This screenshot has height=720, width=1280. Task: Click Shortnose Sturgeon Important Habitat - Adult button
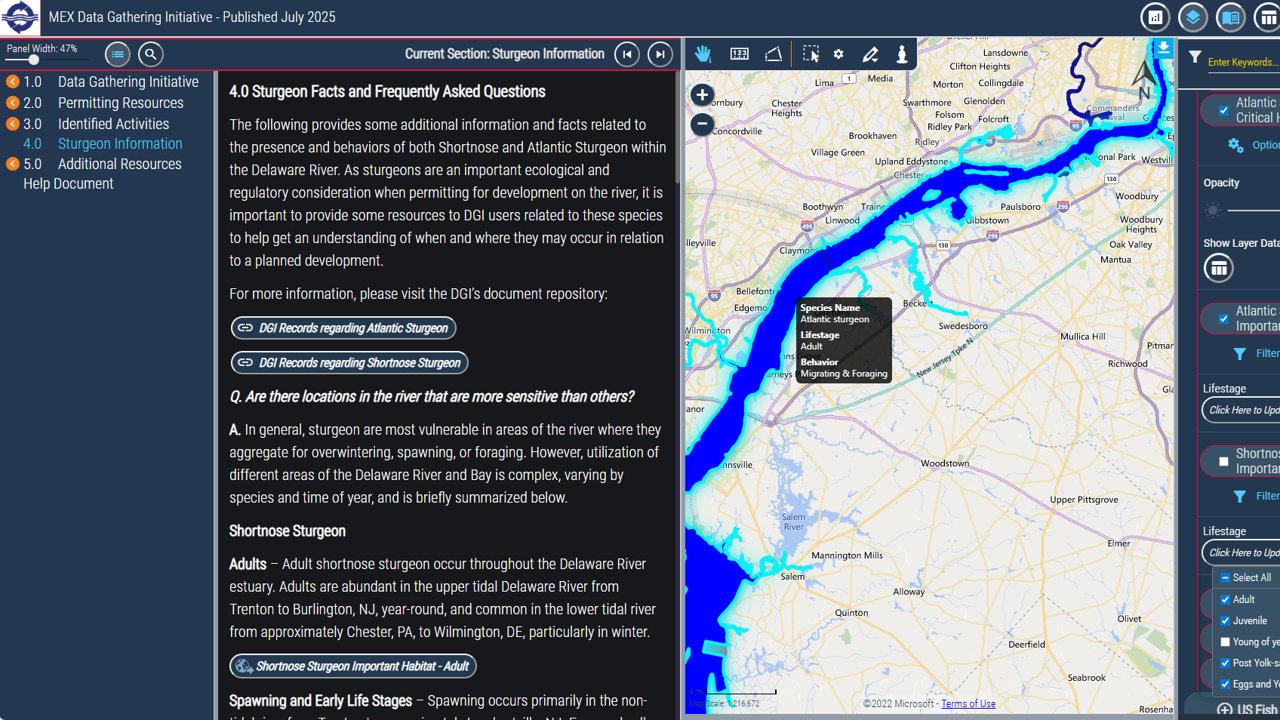point(352,666)
